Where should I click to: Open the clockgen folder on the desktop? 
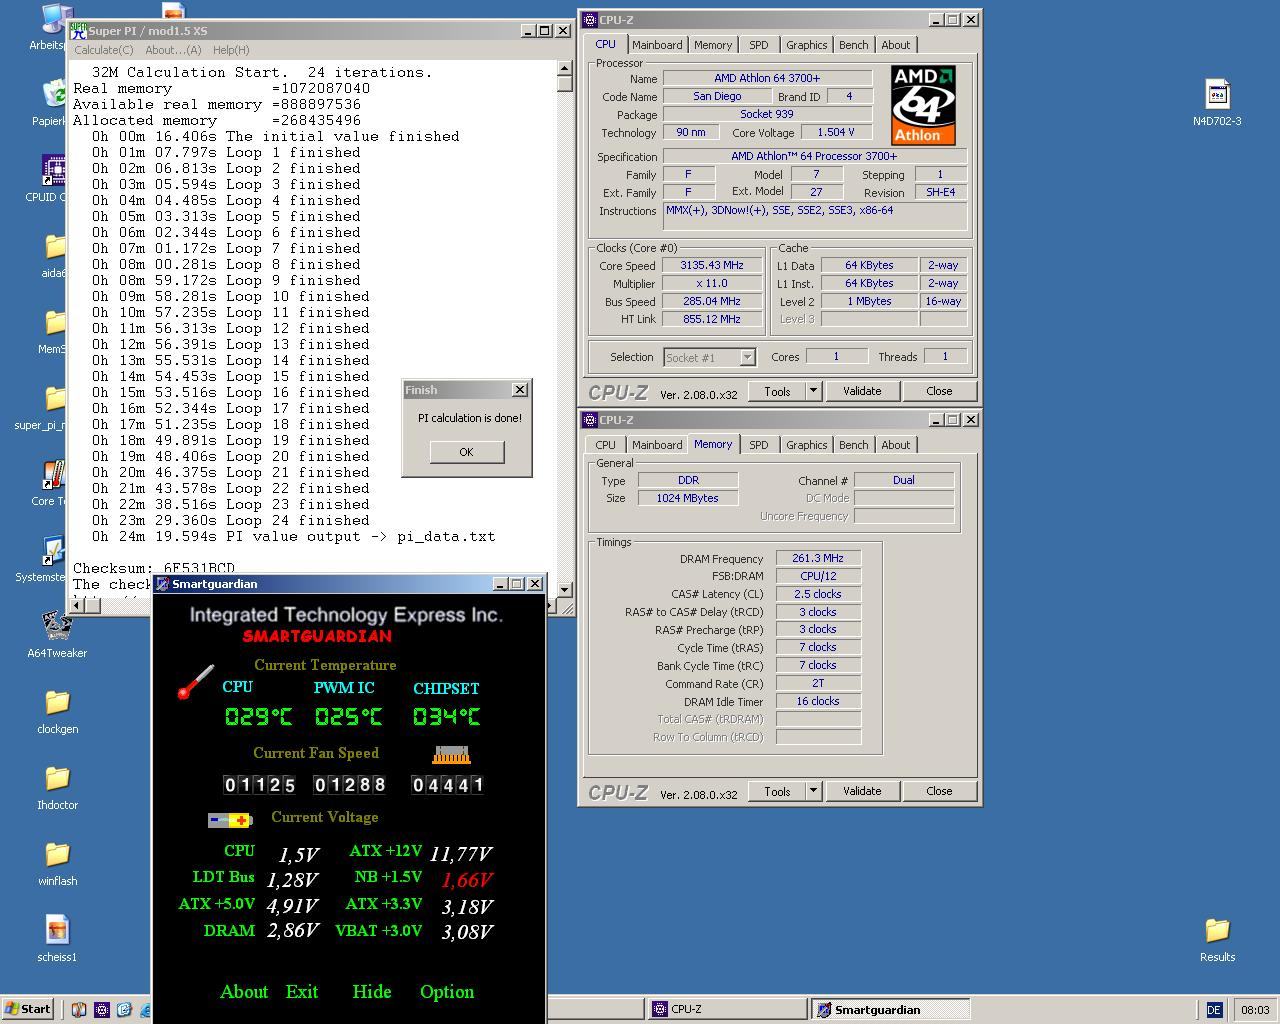click(57, 702)
